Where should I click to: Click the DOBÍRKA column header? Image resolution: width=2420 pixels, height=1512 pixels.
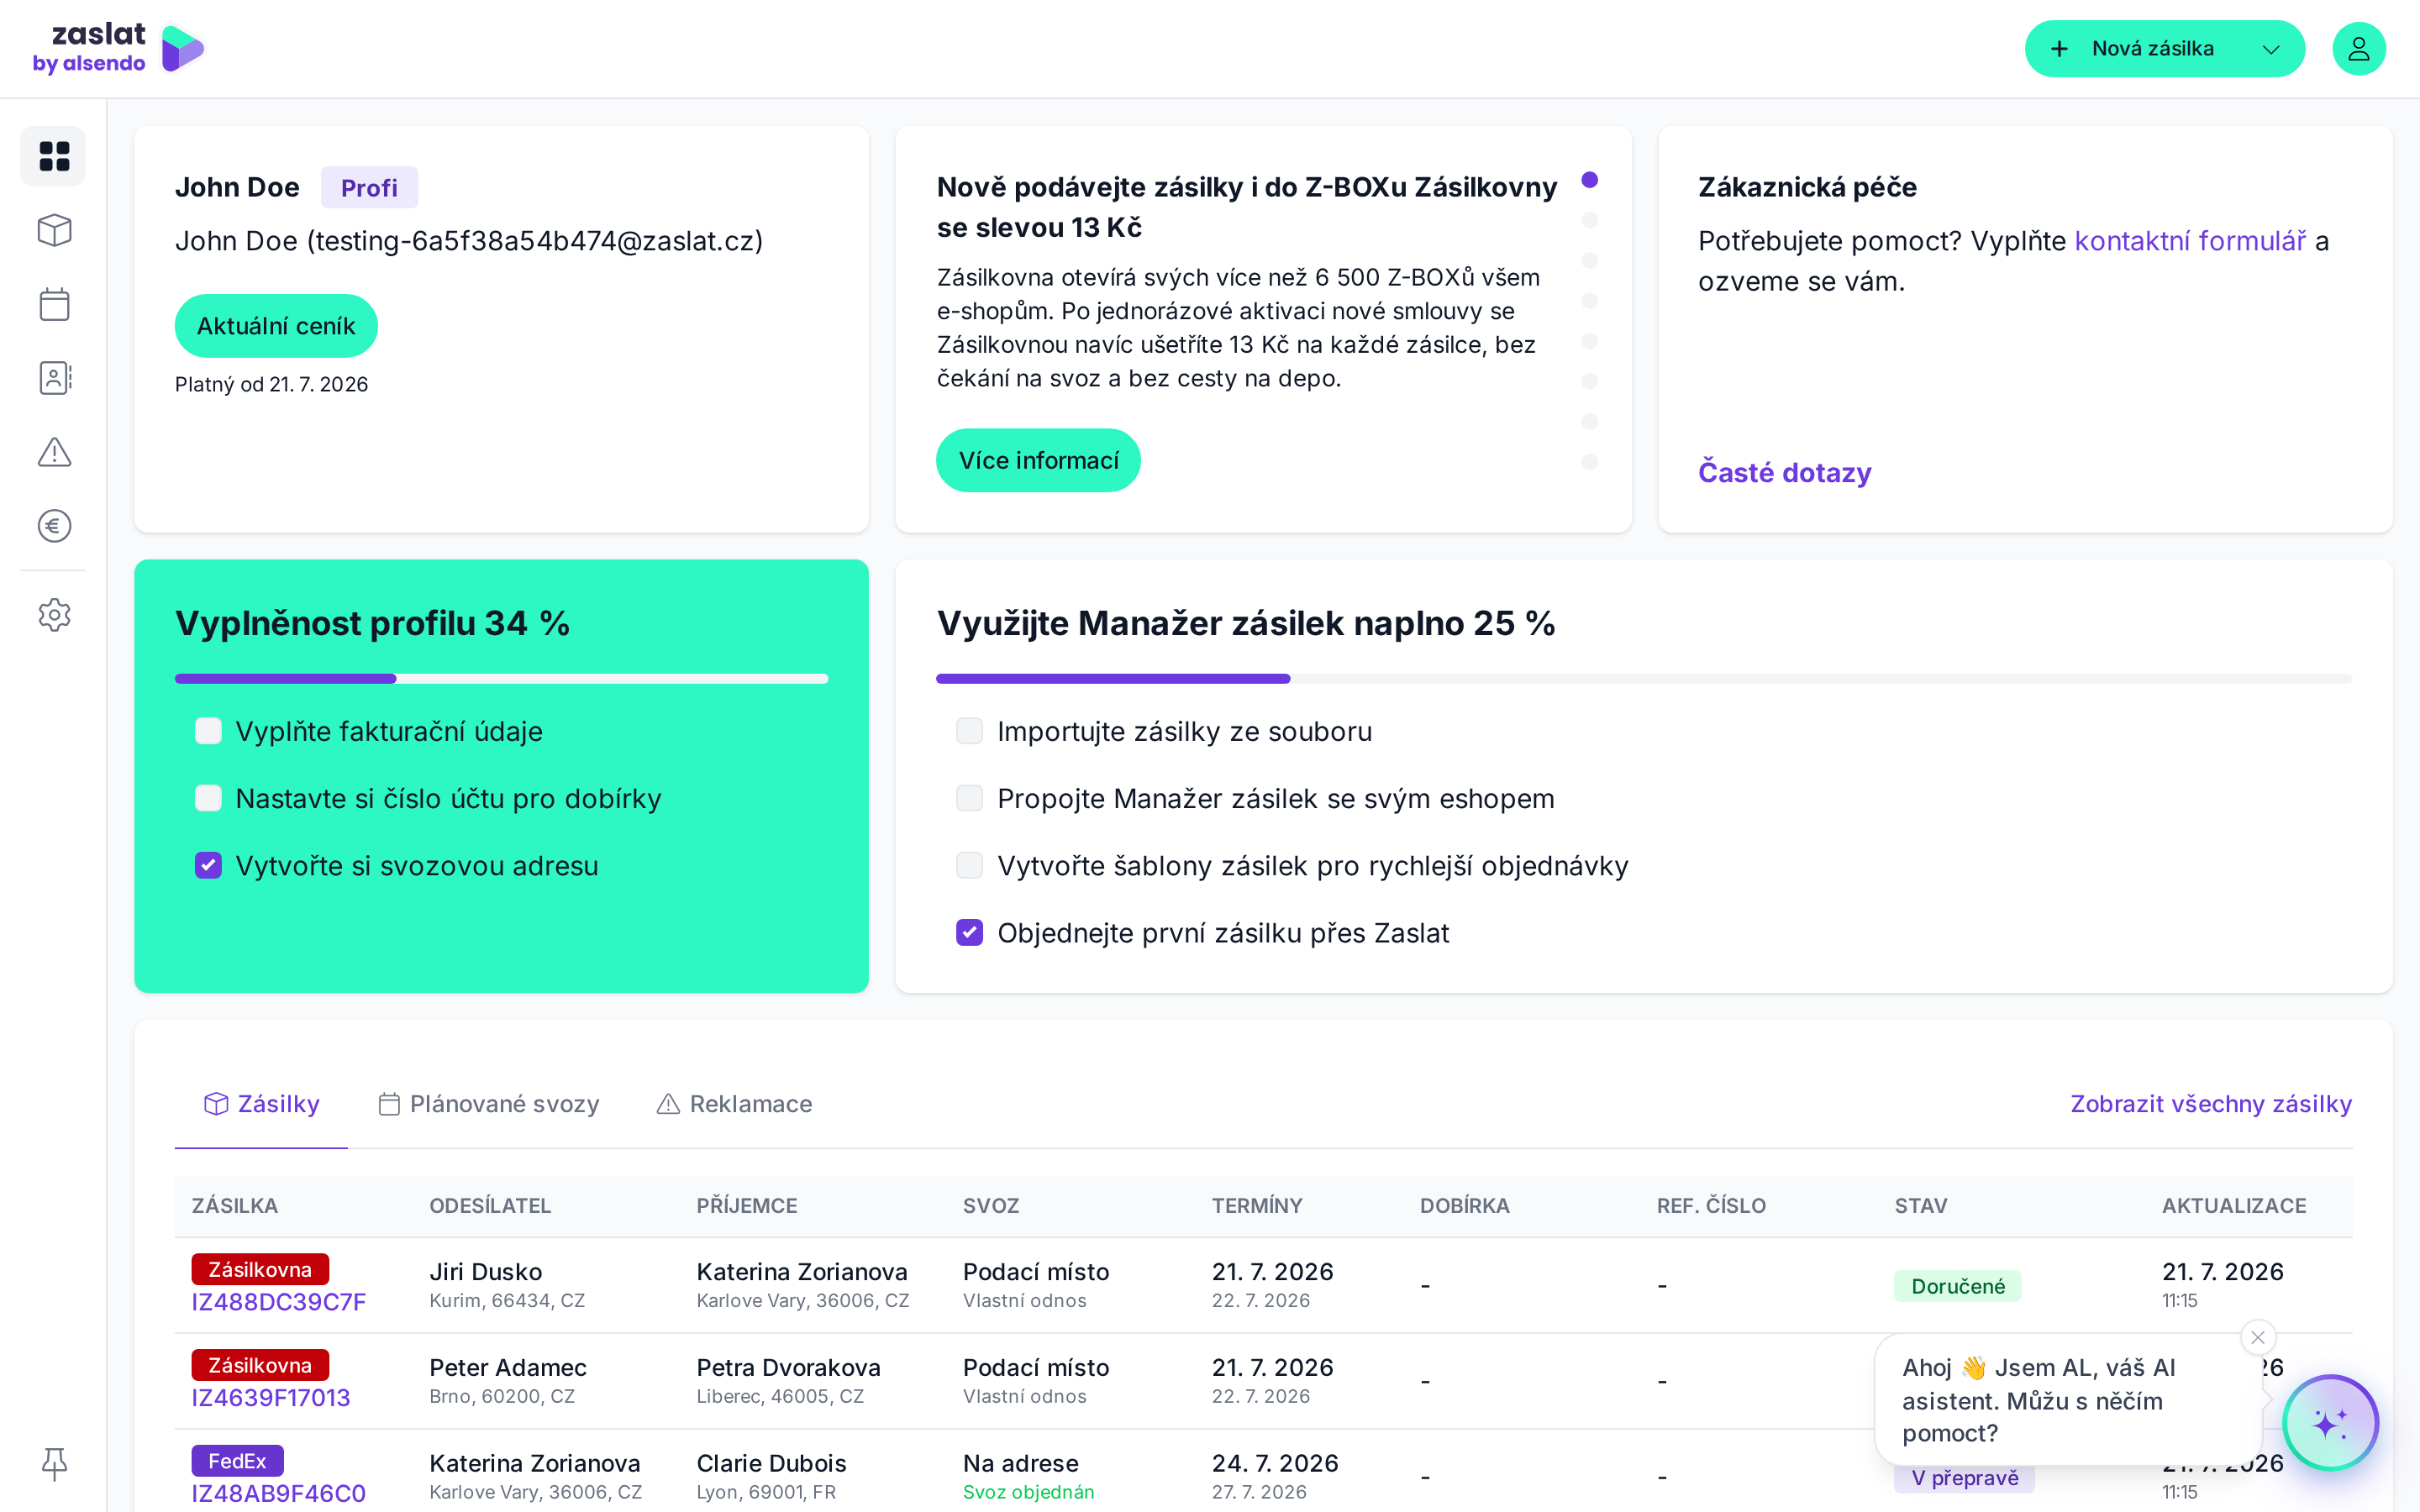click(1465, 1206)
